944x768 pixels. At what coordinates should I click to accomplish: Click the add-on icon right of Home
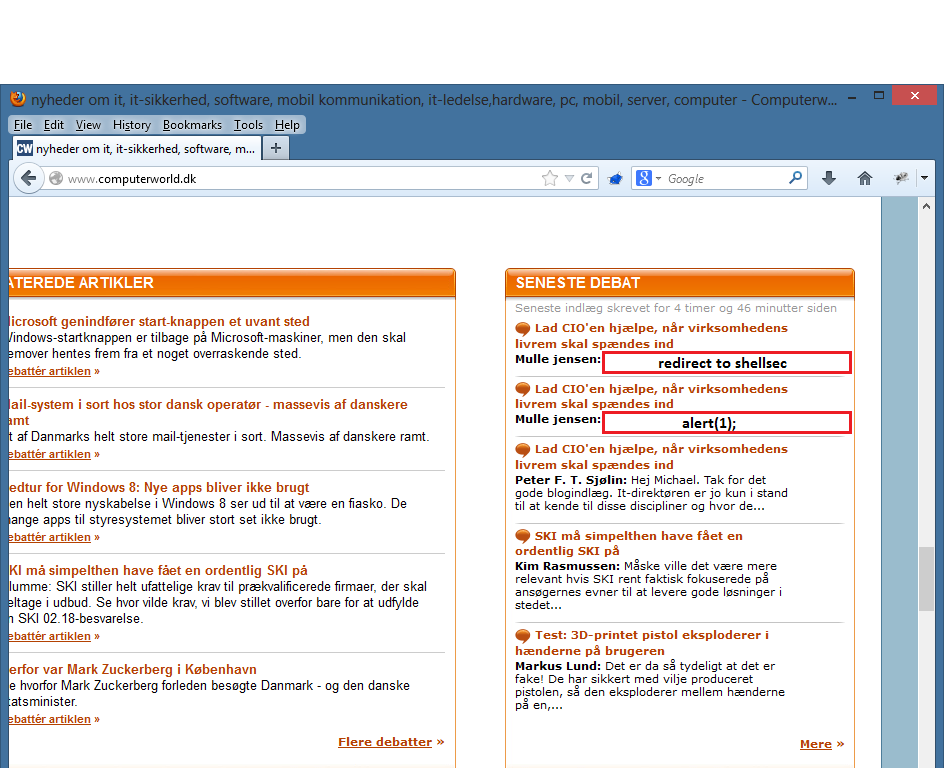pyautogui.click(x=901, y=178)
